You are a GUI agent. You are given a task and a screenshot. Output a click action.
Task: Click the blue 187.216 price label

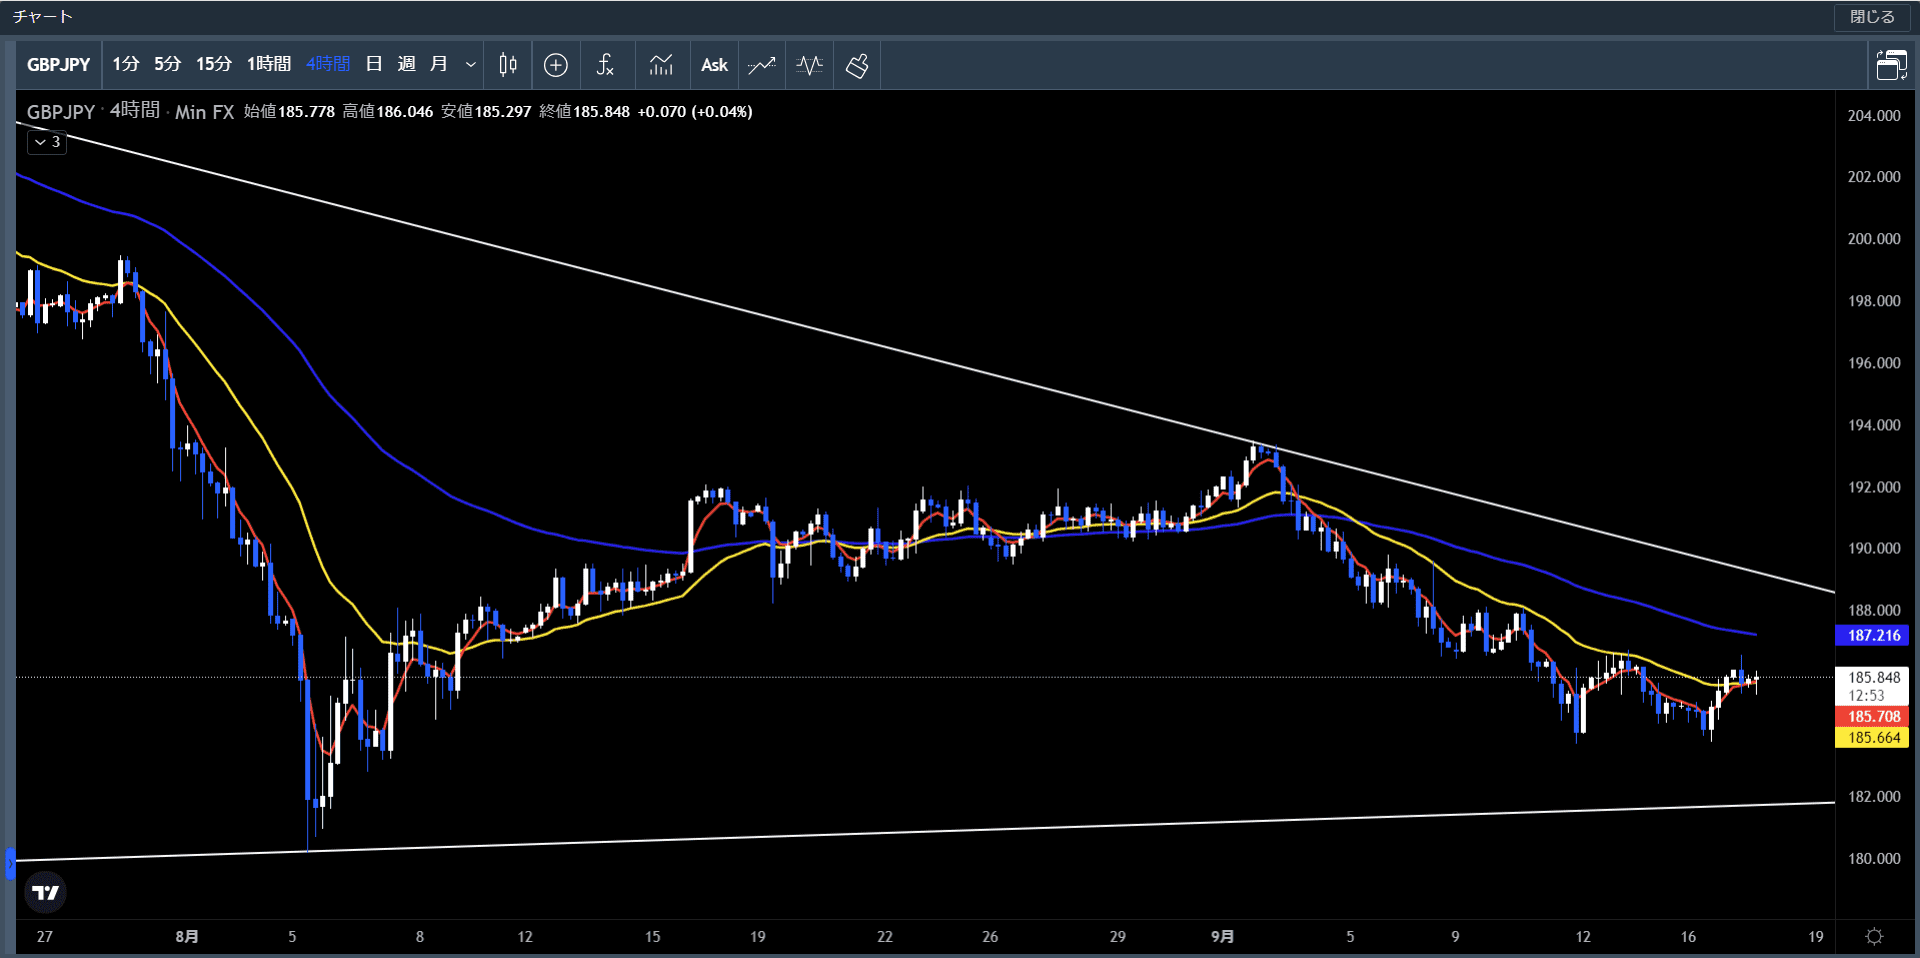coord(1873,635)
